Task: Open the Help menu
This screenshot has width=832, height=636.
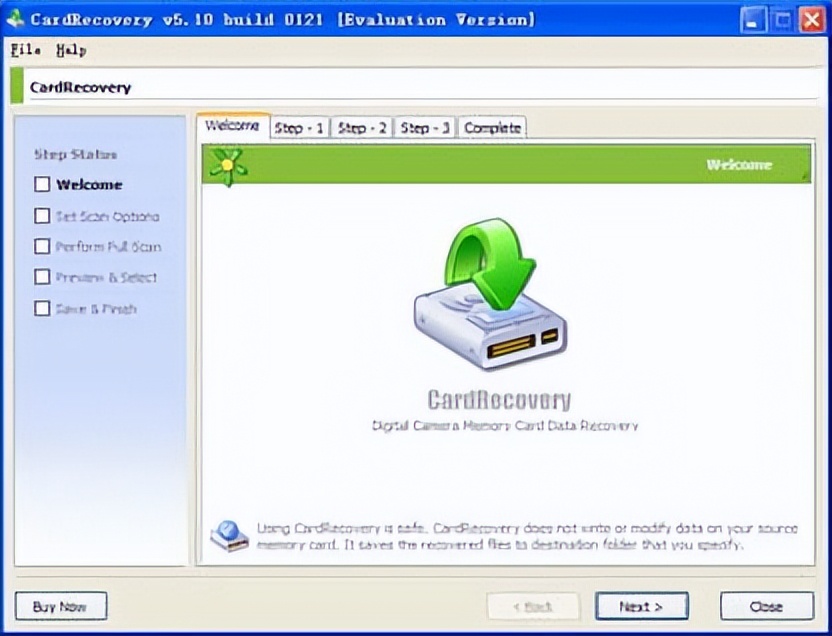Action: (72, 50)
